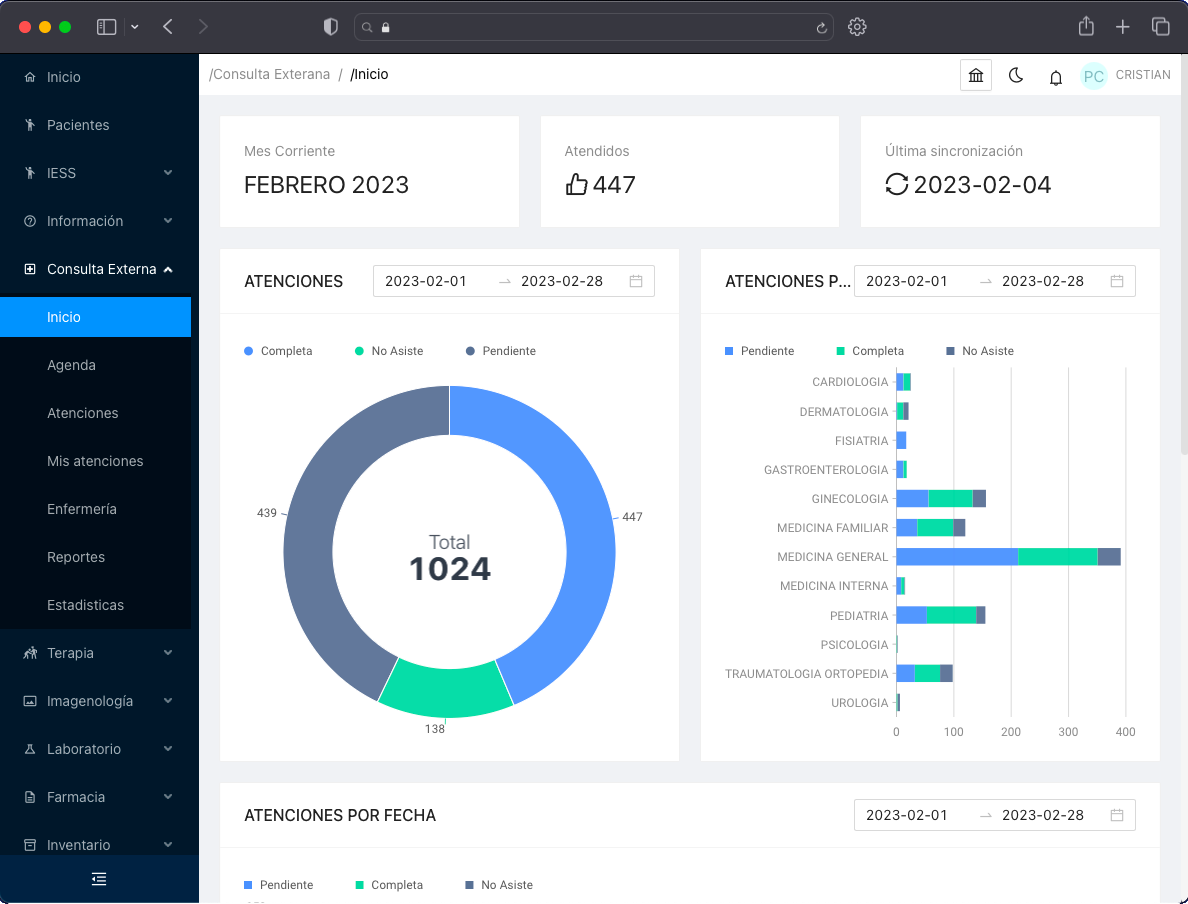Open Agenda in the sidebar
Viewport: 1188px width, 904px height.
[71, 365]
